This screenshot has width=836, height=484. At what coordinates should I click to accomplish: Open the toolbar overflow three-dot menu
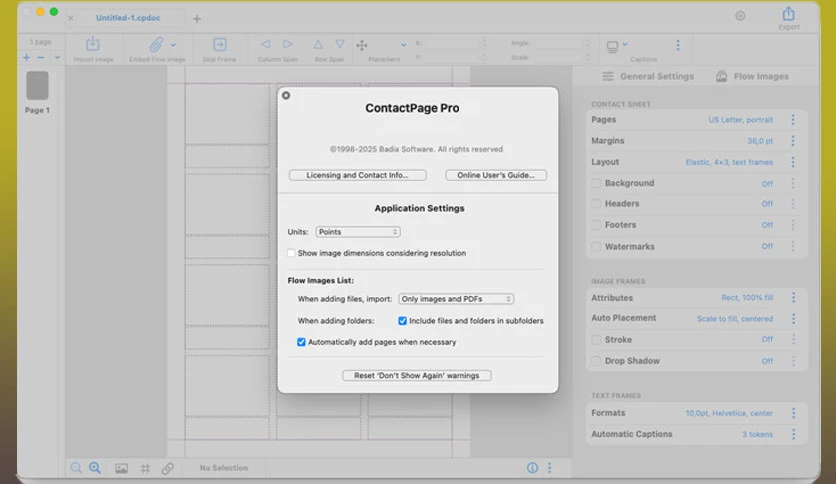click(x=678, y=45)
